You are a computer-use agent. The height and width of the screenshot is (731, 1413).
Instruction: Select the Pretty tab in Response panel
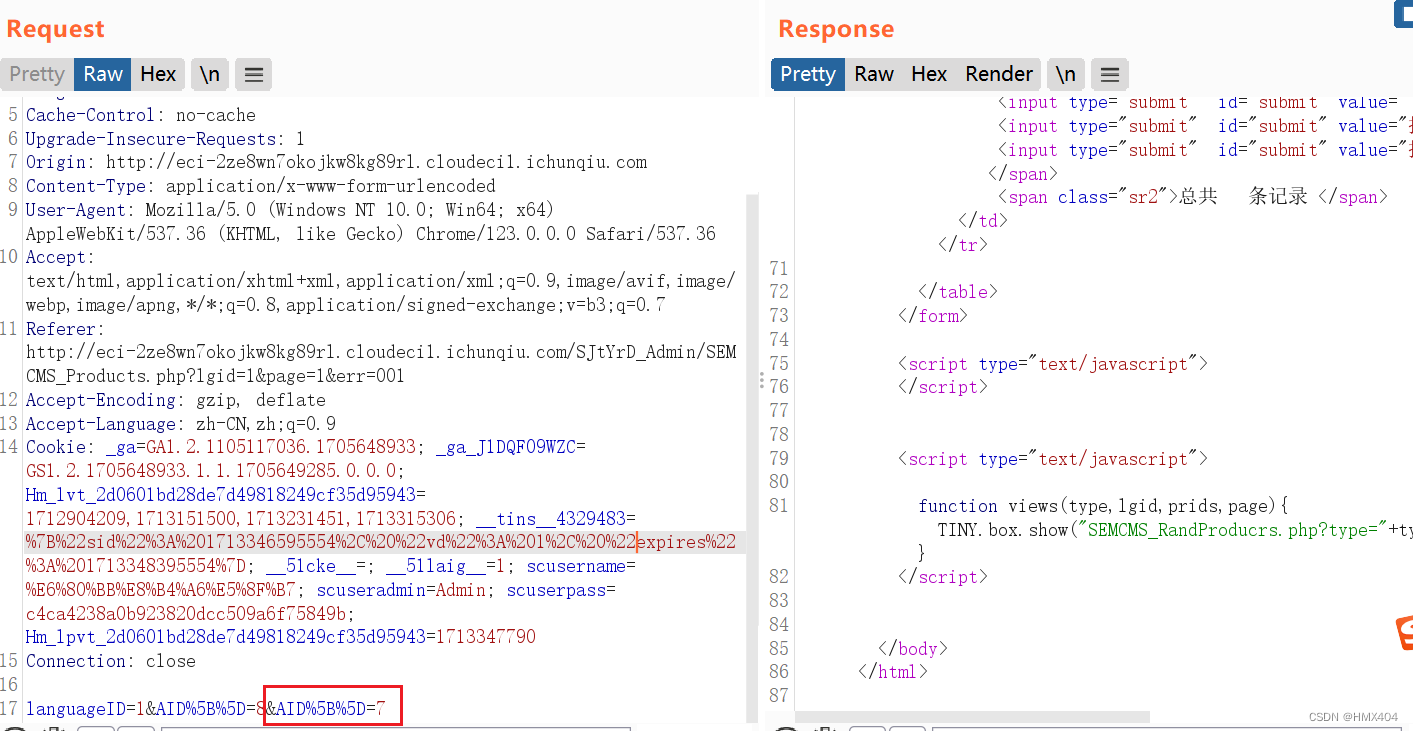click(x=808, y=74)
